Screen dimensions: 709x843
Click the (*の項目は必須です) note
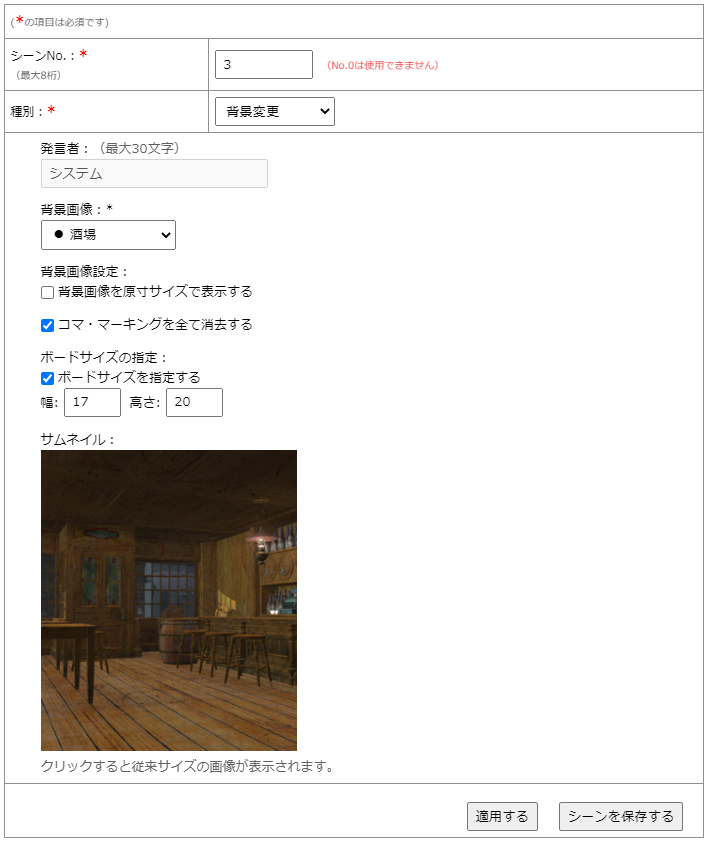[x=60, y=22]
